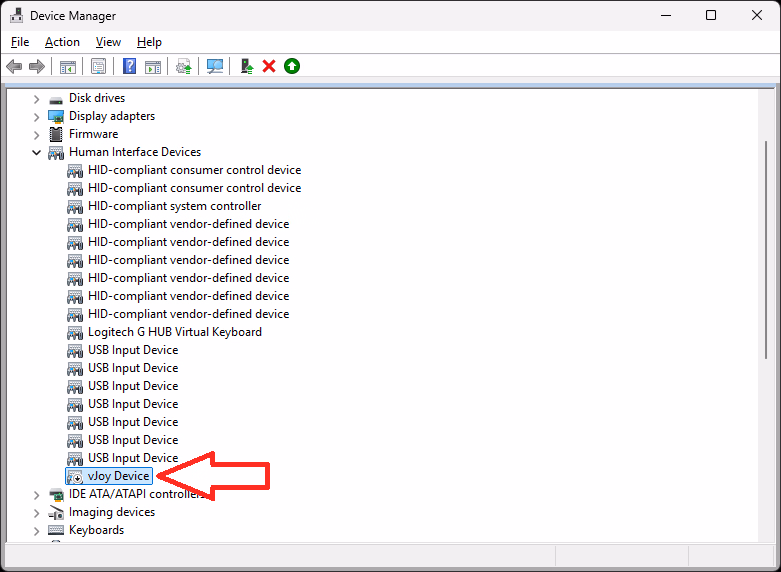Open the Help menu
Screen dimensions: 781x572
pos(149,42)
